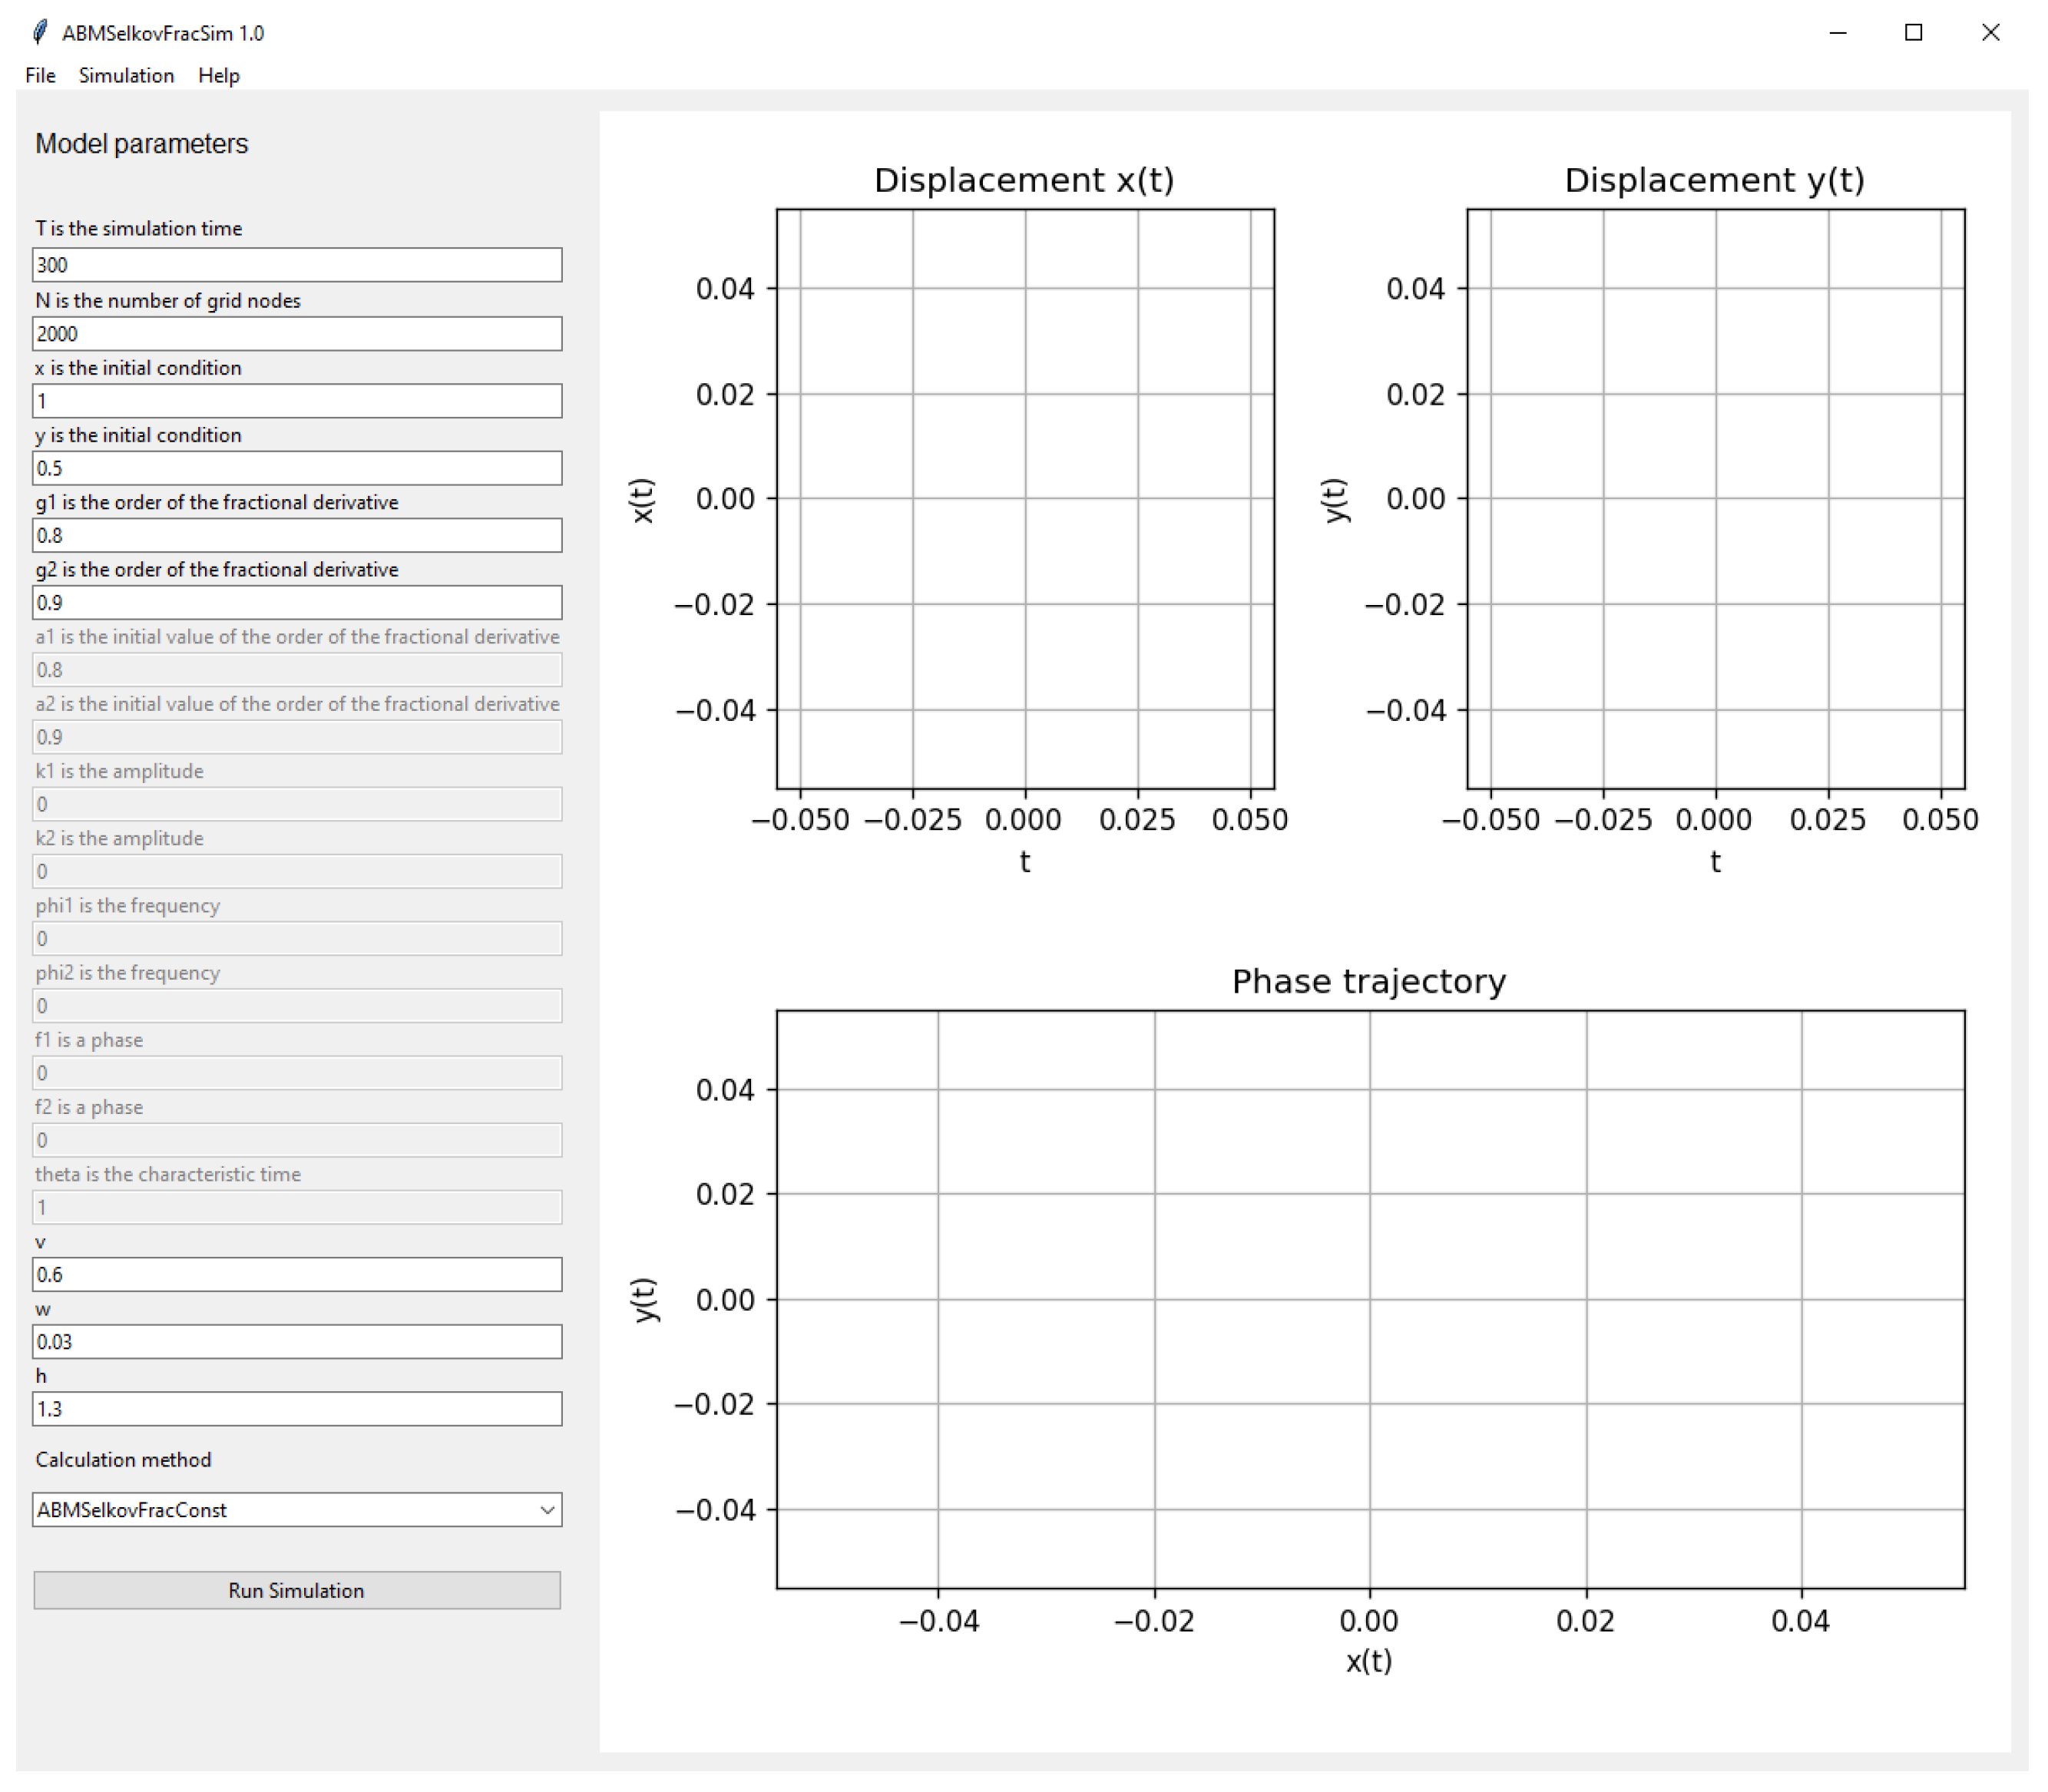2048x1792 pixels.
Task: Click inside the Displacement x(t) plot
Action: pos(1025,498)
